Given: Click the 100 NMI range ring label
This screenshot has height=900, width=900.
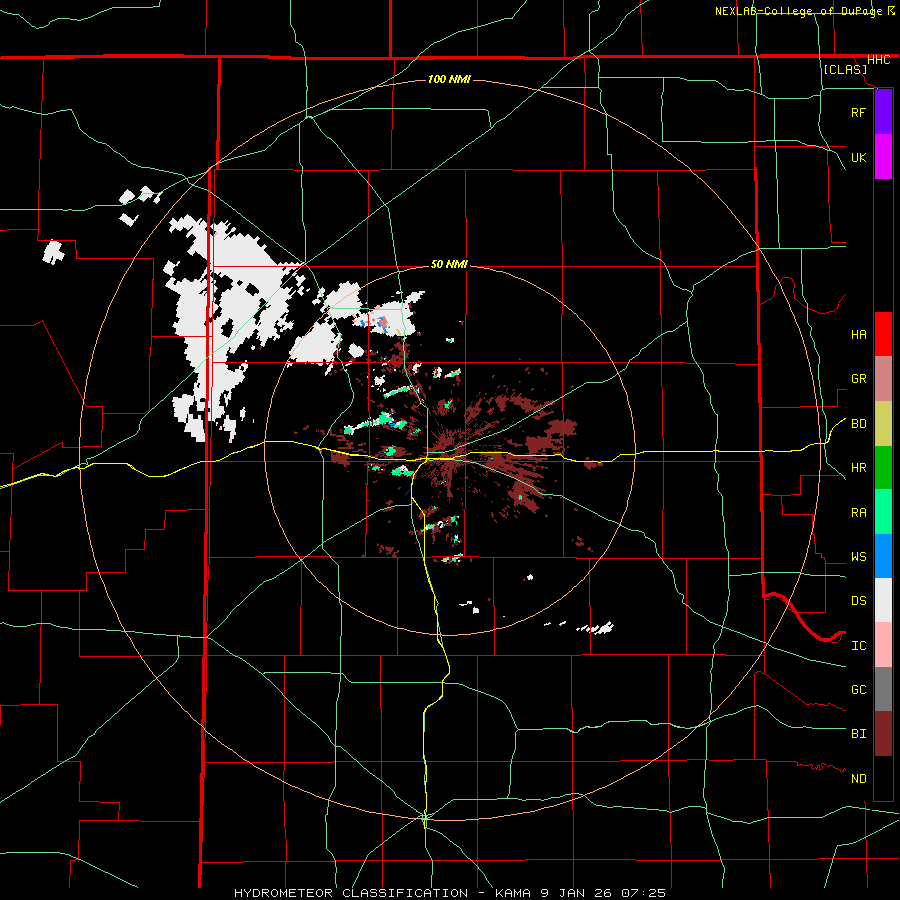Looking at the screenshot, I should click(x=449, y=79).
